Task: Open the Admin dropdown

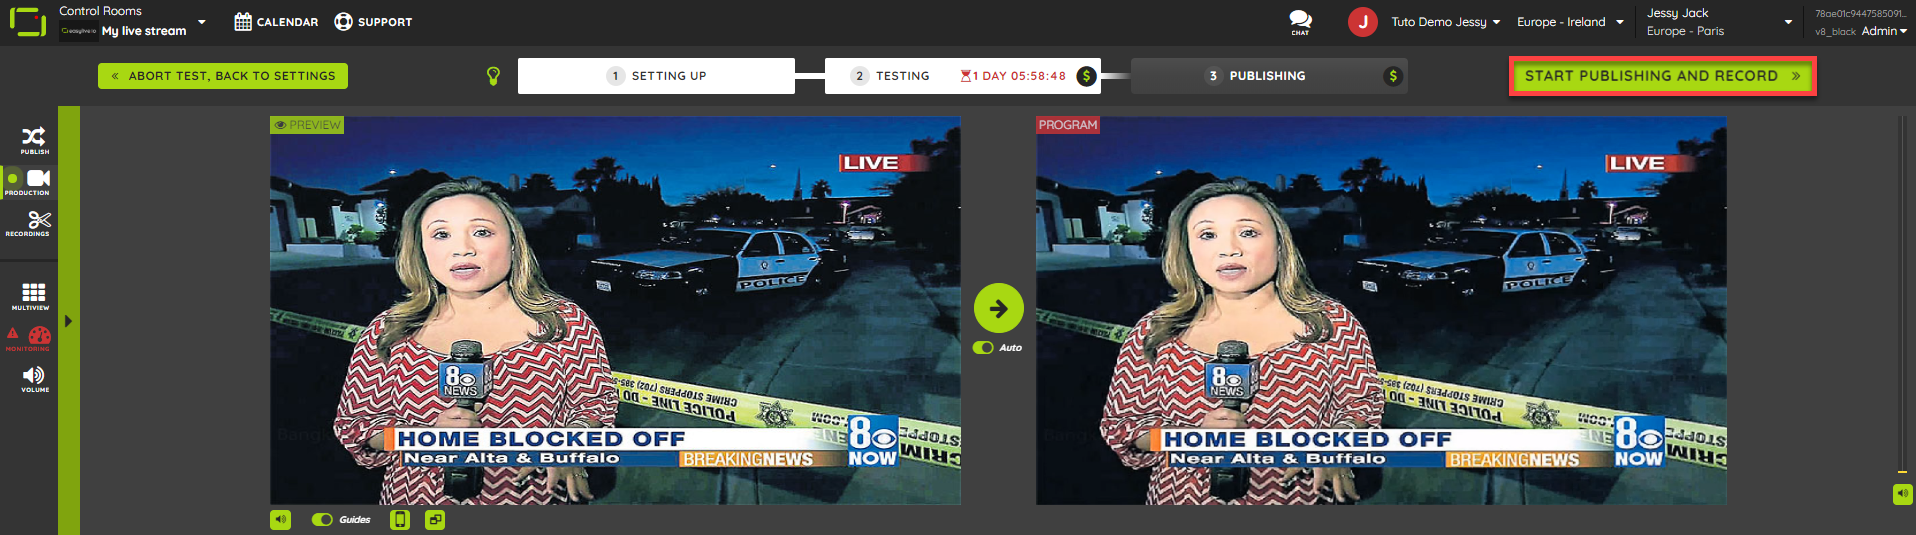Action: [x=1884, y=31]
